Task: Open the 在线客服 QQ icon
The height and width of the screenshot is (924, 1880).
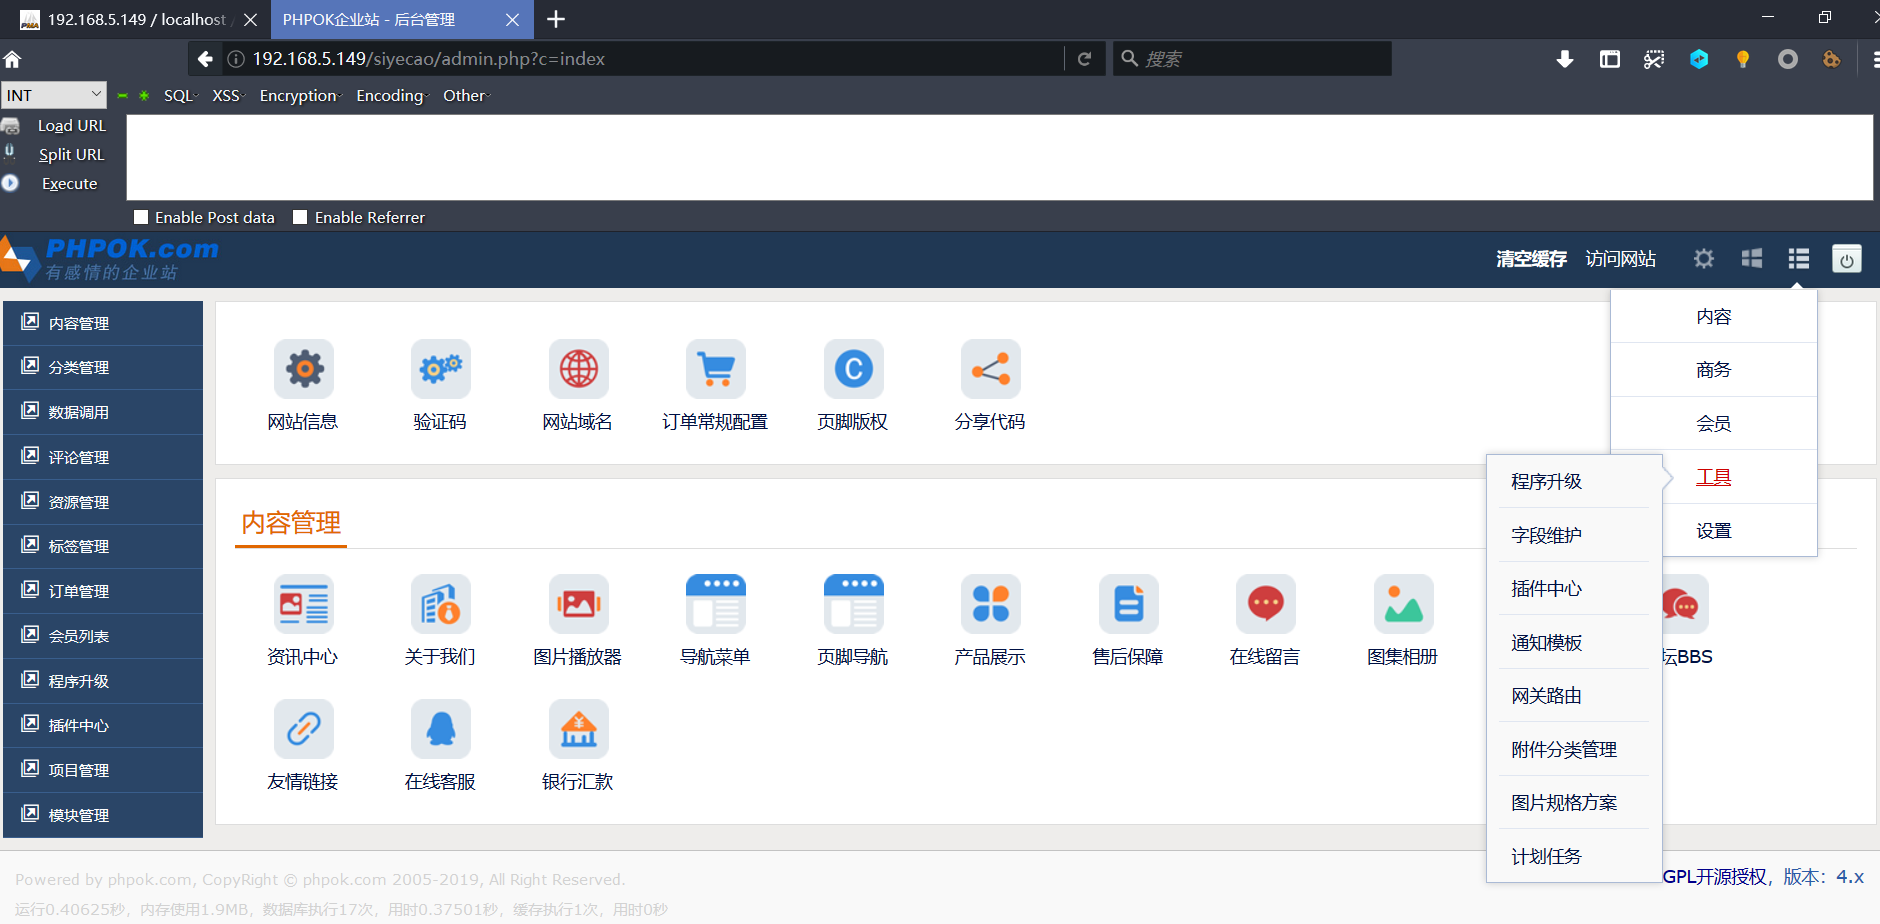Action: tap(441, 729)
